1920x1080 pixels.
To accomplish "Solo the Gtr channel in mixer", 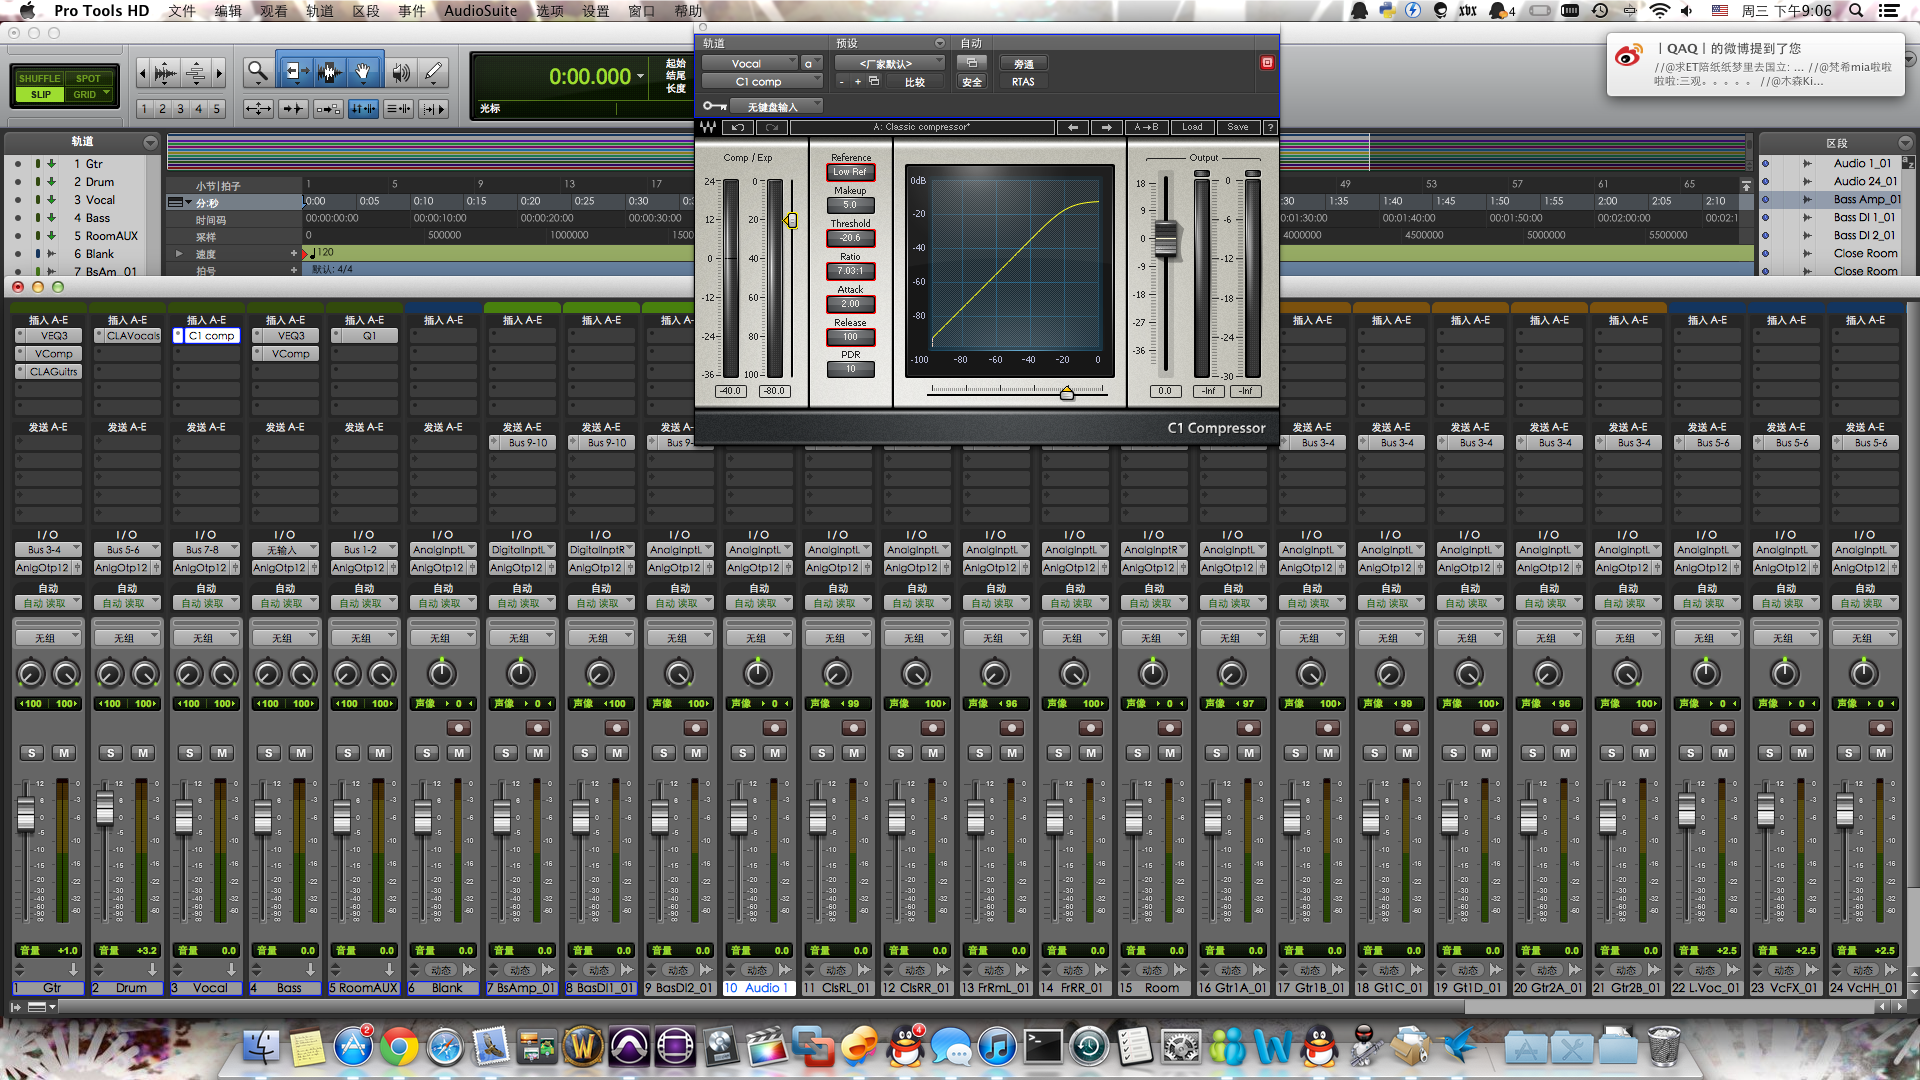I will click(32, 752).
